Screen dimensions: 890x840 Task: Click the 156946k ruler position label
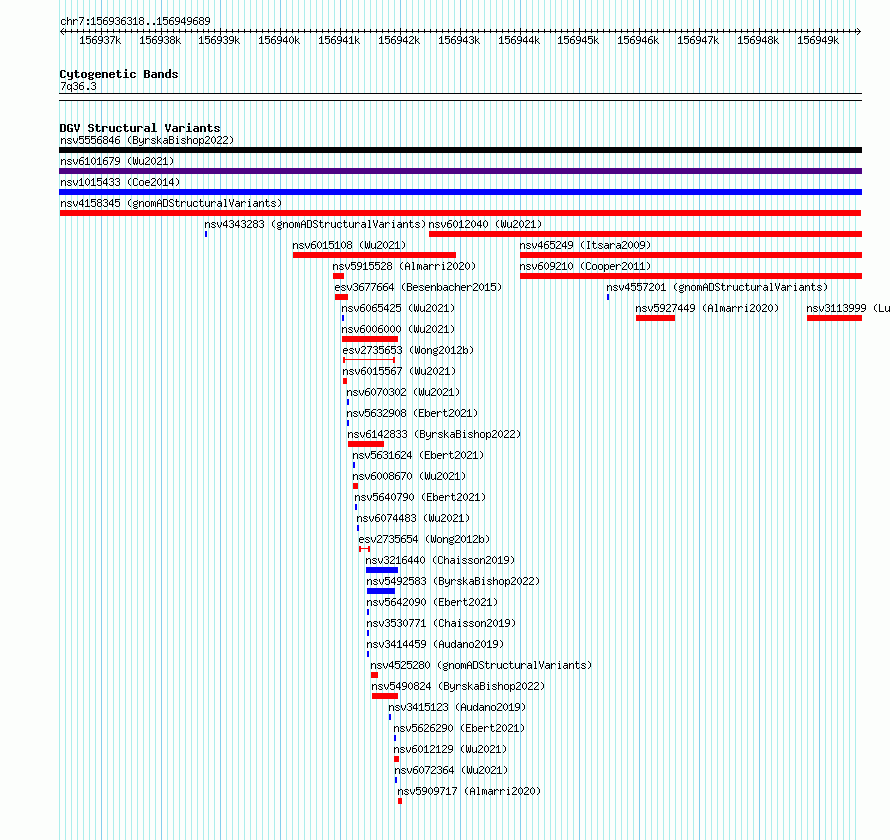pyautogui.click(x=638, y=40)
